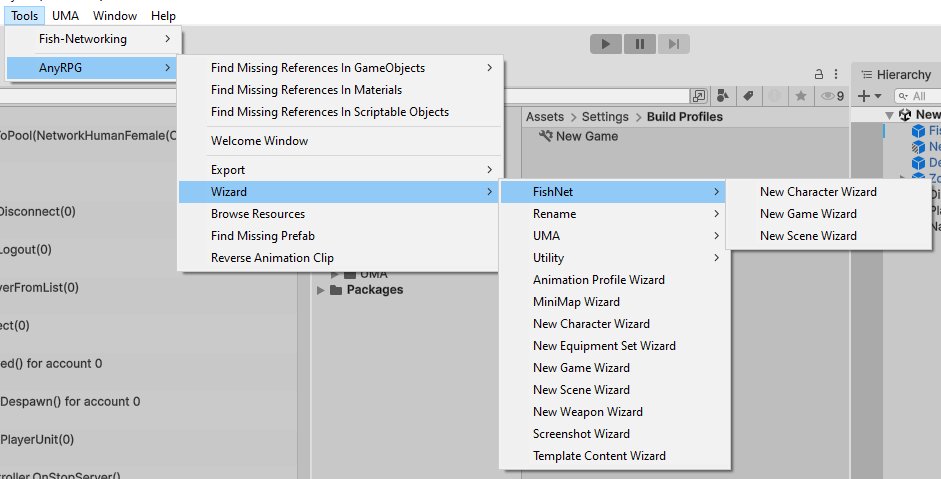Open the Tools menu
This screenshot has height=479, width=941.
click(x=25, y=16)
